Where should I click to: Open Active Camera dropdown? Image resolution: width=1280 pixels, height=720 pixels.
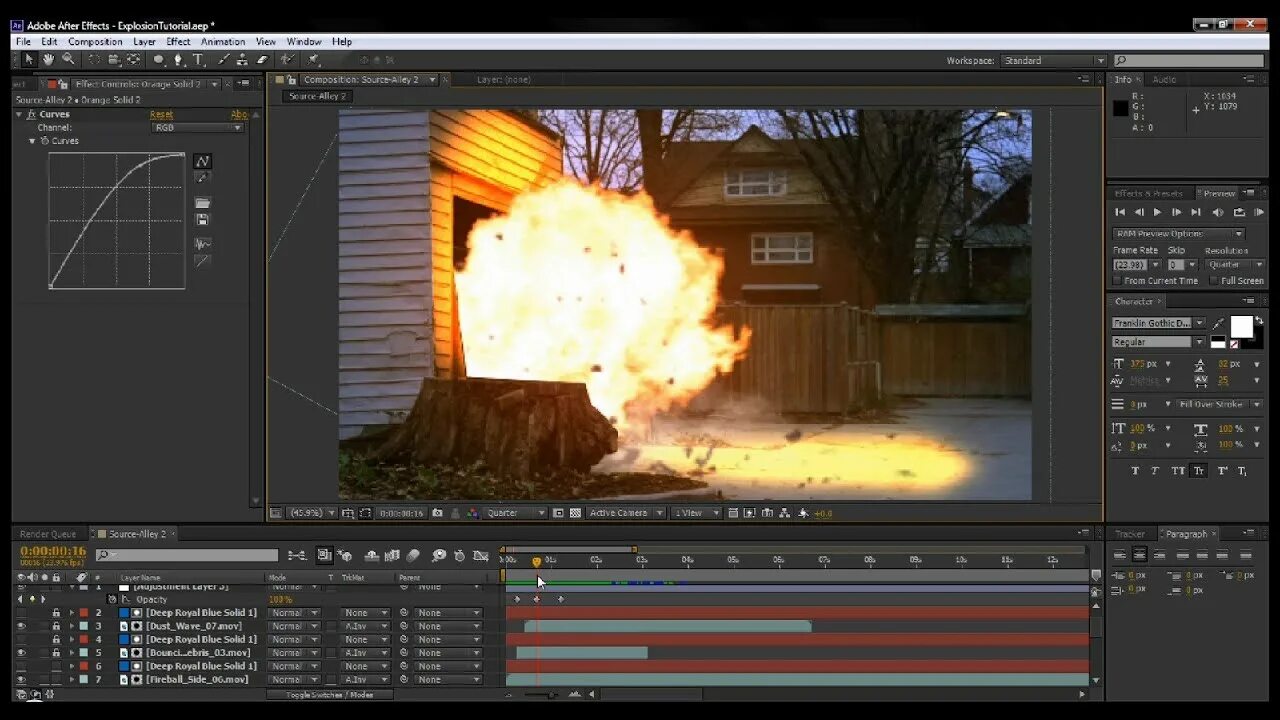pyautogui.click(x=626, y=513)
